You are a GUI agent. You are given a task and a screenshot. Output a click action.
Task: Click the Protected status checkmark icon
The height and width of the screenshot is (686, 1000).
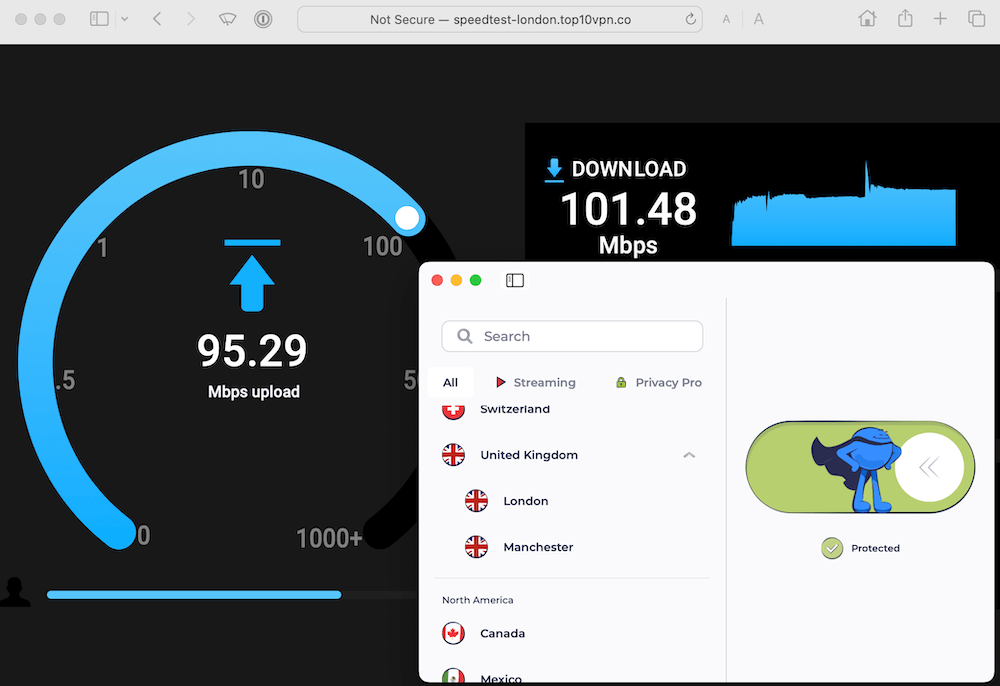[x=832, y=548]
